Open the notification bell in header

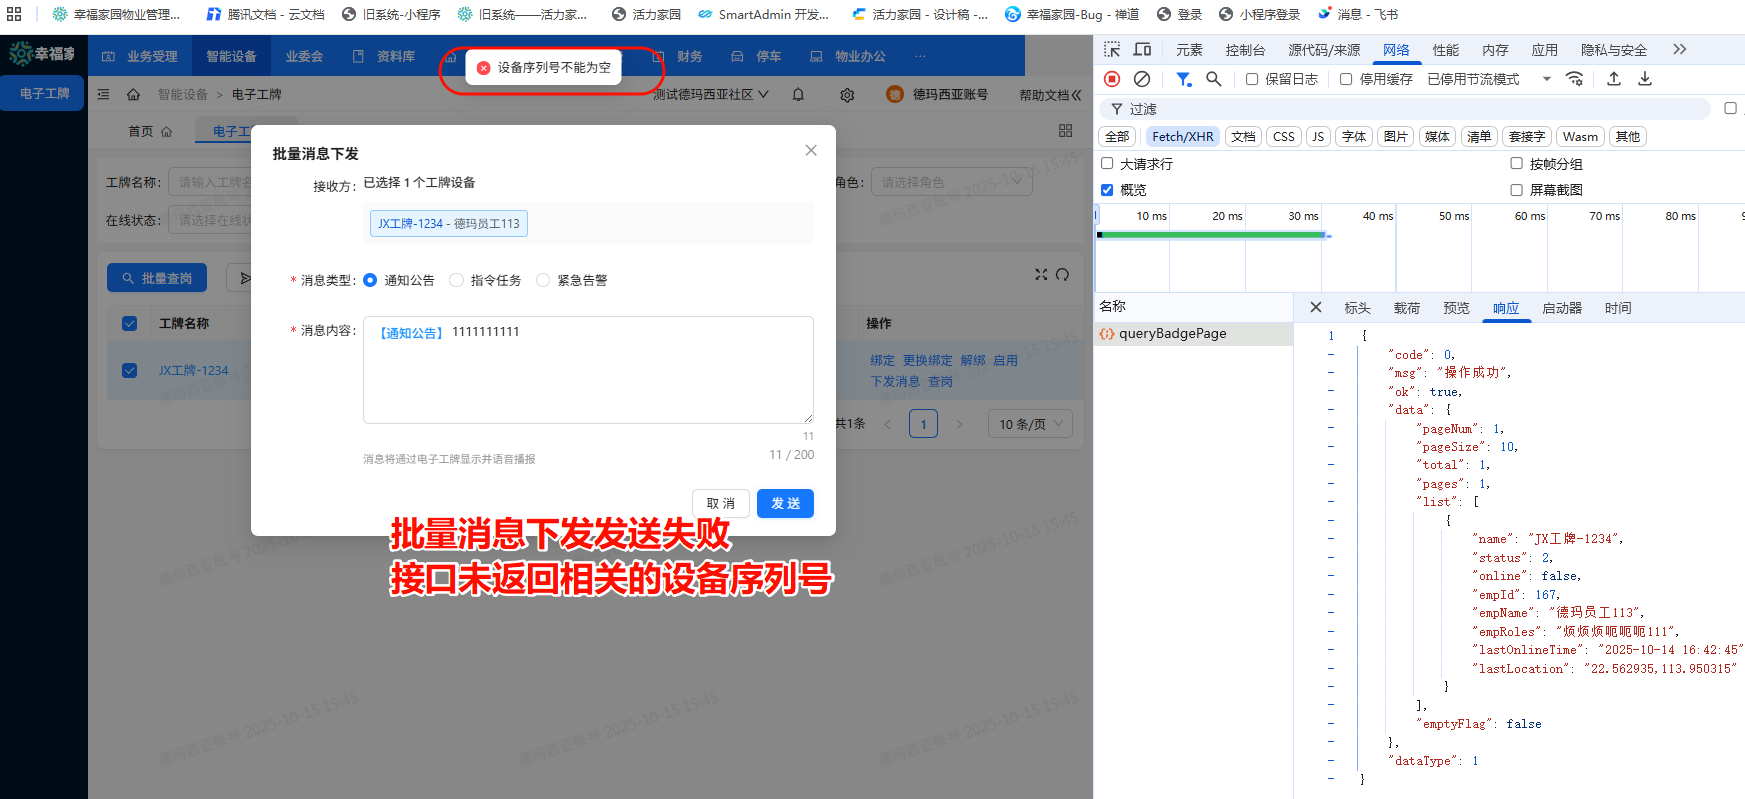798,95
